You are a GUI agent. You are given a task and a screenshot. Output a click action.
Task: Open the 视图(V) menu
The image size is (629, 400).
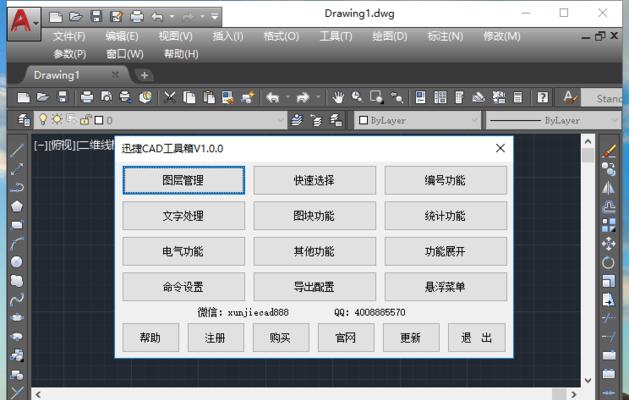175,37
